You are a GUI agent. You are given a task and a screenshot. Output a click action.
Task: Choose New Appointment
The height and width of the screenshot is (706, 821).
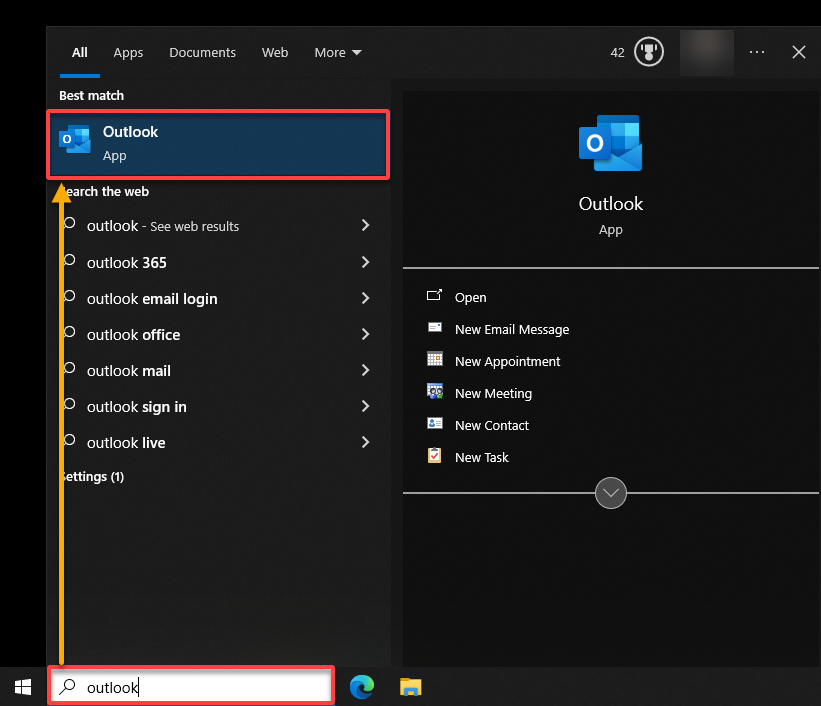click(507, 361)
